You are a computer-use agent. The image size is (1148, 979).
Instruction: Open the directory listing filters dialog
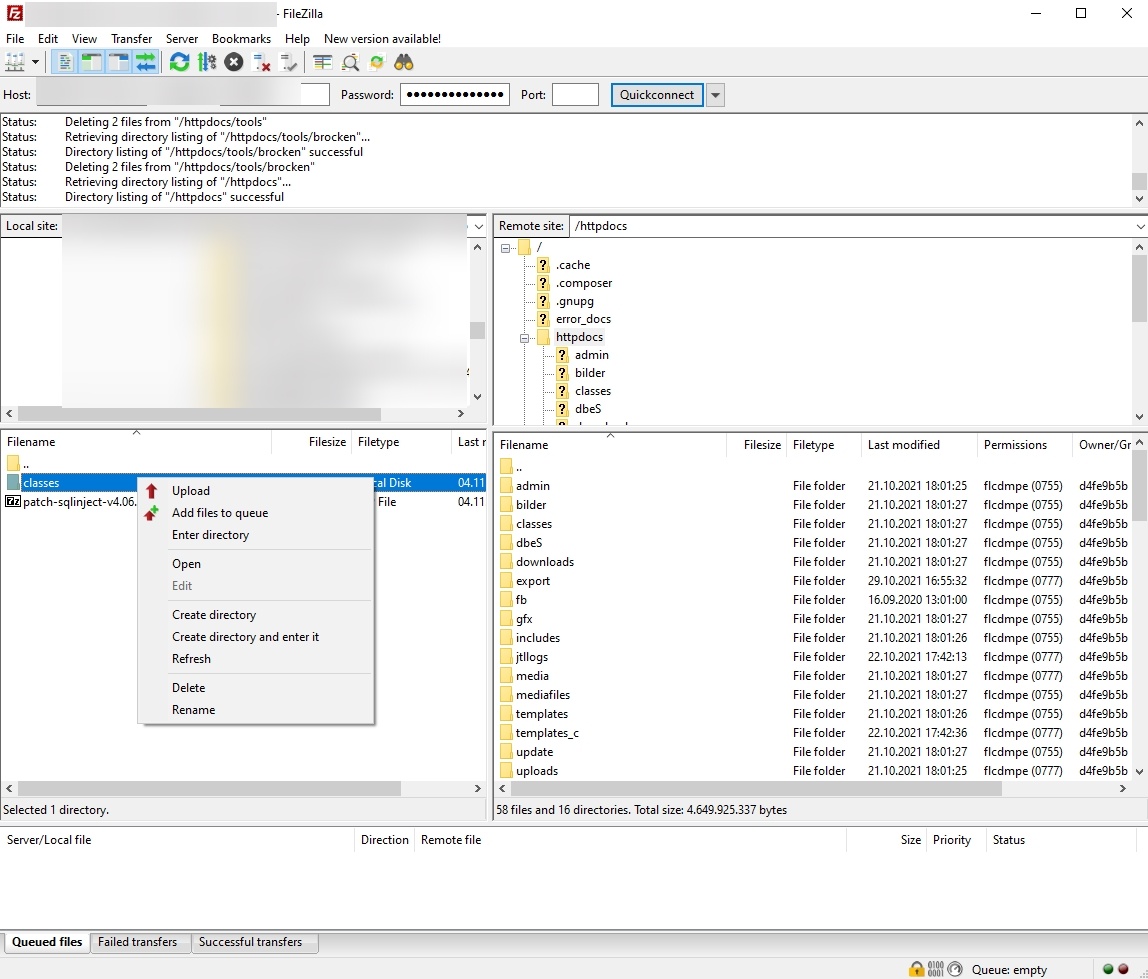322,62
